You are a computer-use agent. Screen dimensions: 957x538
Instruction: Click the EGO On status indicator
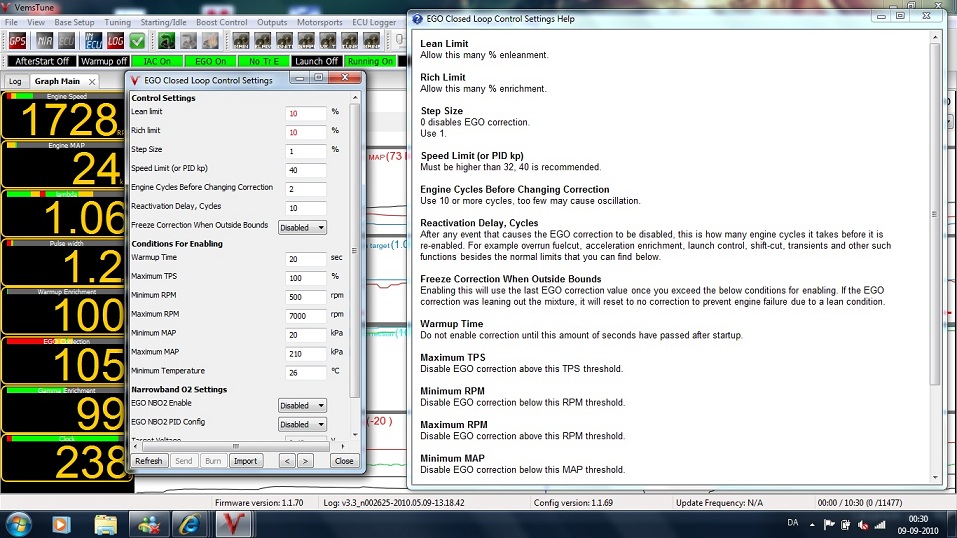coord(211,61)
